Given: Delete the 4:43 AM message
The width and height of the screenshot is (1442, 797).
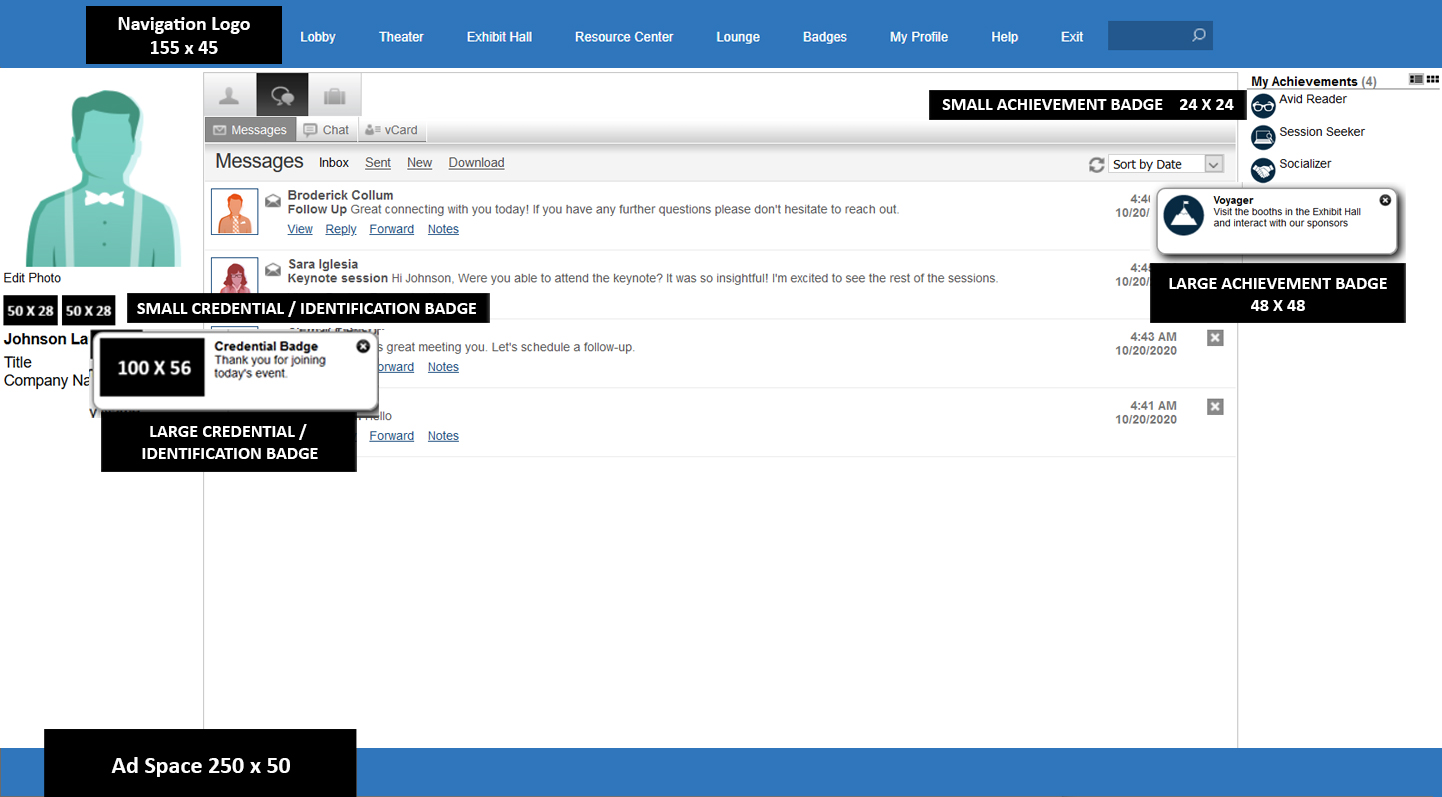Looking at the screenshot, I should pos(1215,338).
